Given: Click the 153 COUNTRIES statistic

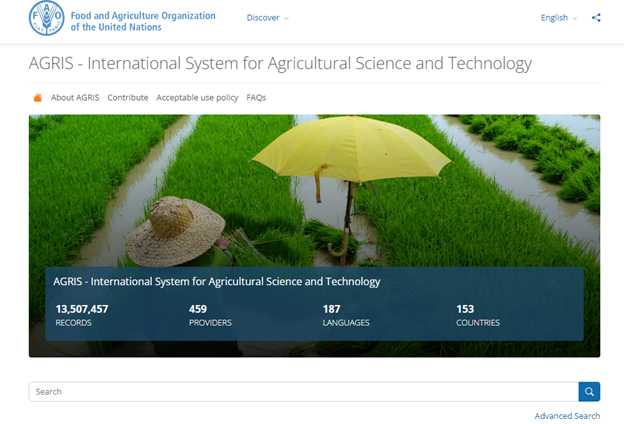Looking at the screenshot, I should 478,315.
